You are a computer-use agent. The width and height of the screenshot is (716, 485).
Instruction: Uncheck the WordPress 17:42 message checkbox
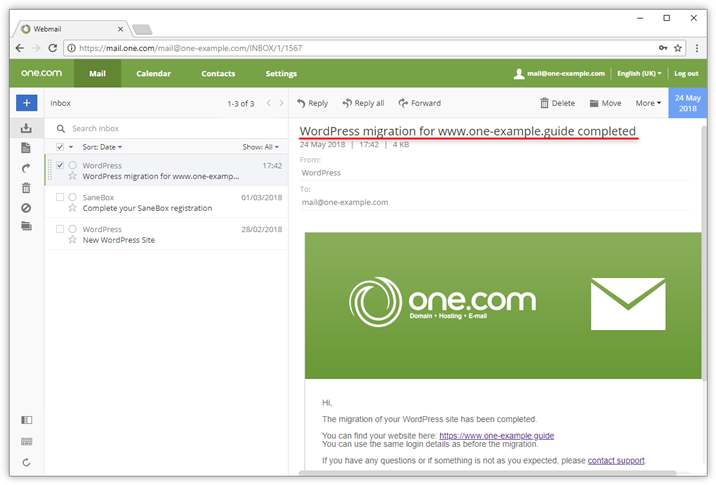click(60, 165)
